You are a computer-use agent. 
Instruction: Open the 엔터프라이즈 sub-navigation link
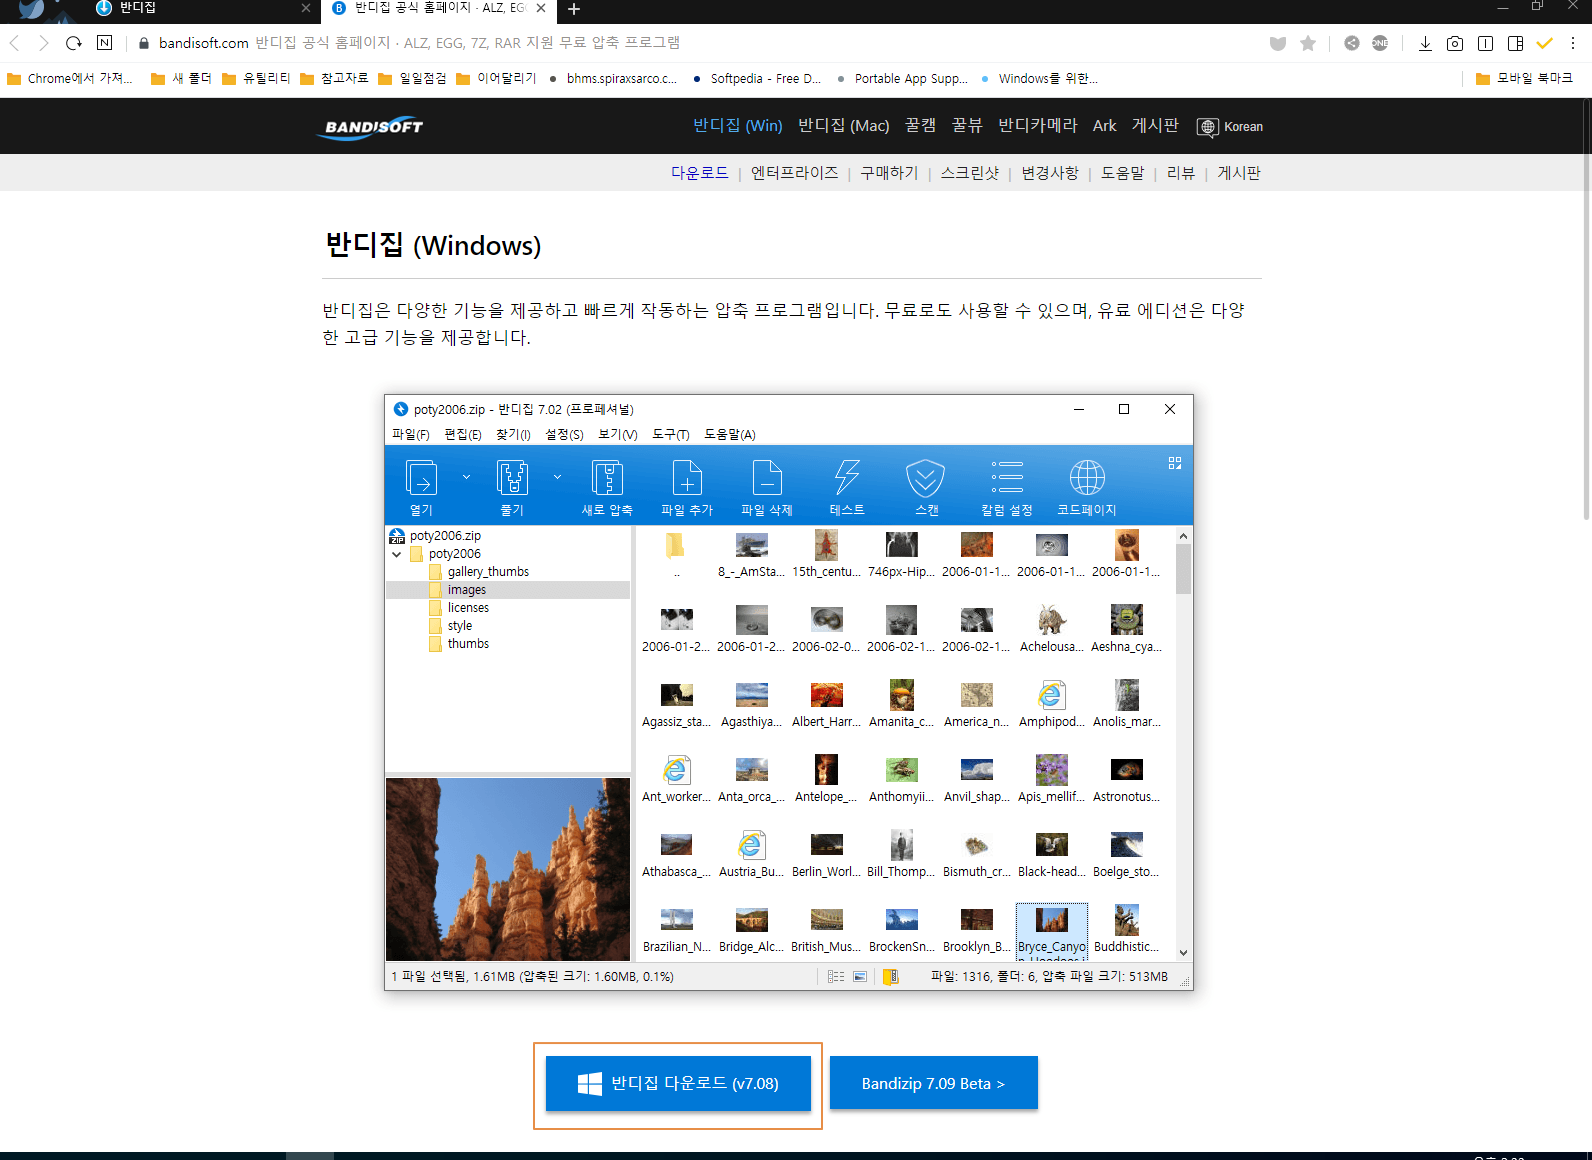(x=794, y=173)
